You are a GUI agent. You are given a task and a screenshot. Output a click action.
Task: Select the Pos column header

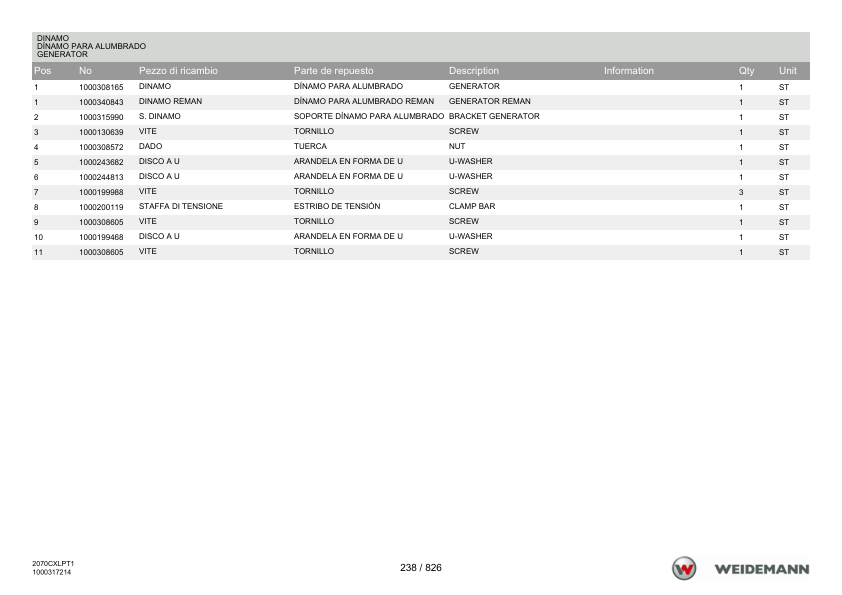(x=42, y=71)
